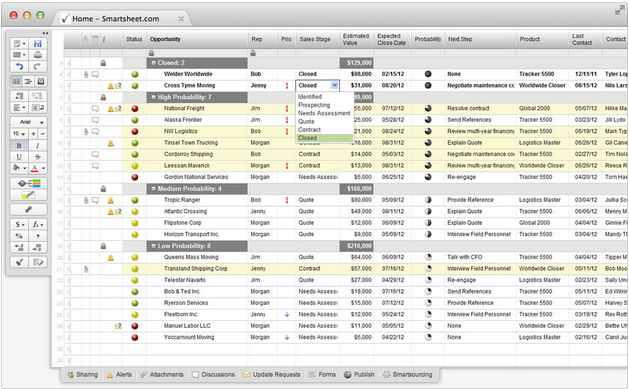
Task: Open text alignment dropdown
Action: click(x=19, y=107)
